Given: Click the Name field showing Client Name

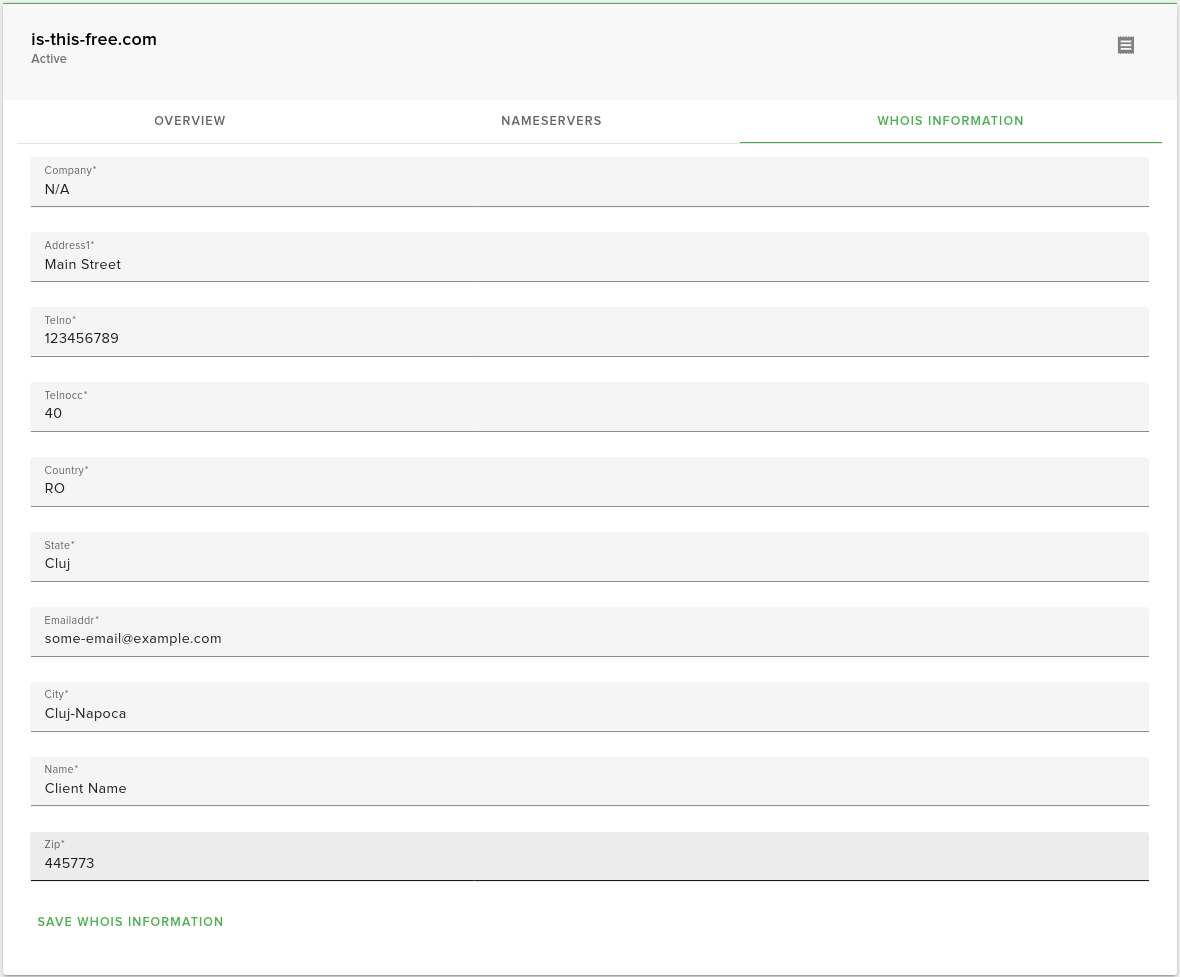Looking at the screenshot, I should (x=590, y=788).
